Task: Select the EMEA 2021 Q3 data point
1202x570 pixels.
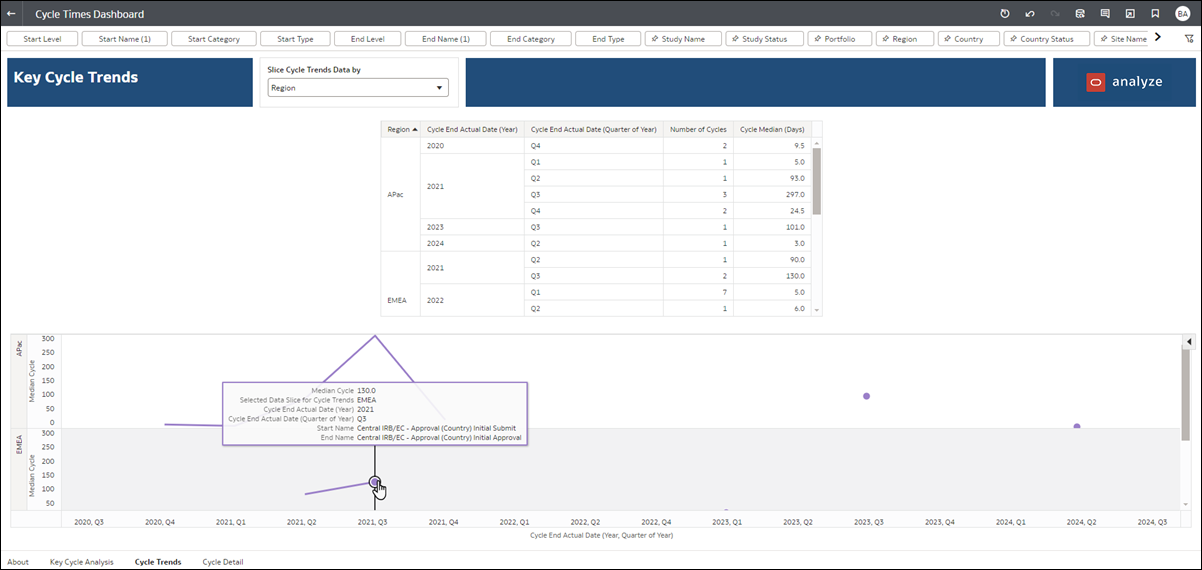Action: tap(375, 482)
